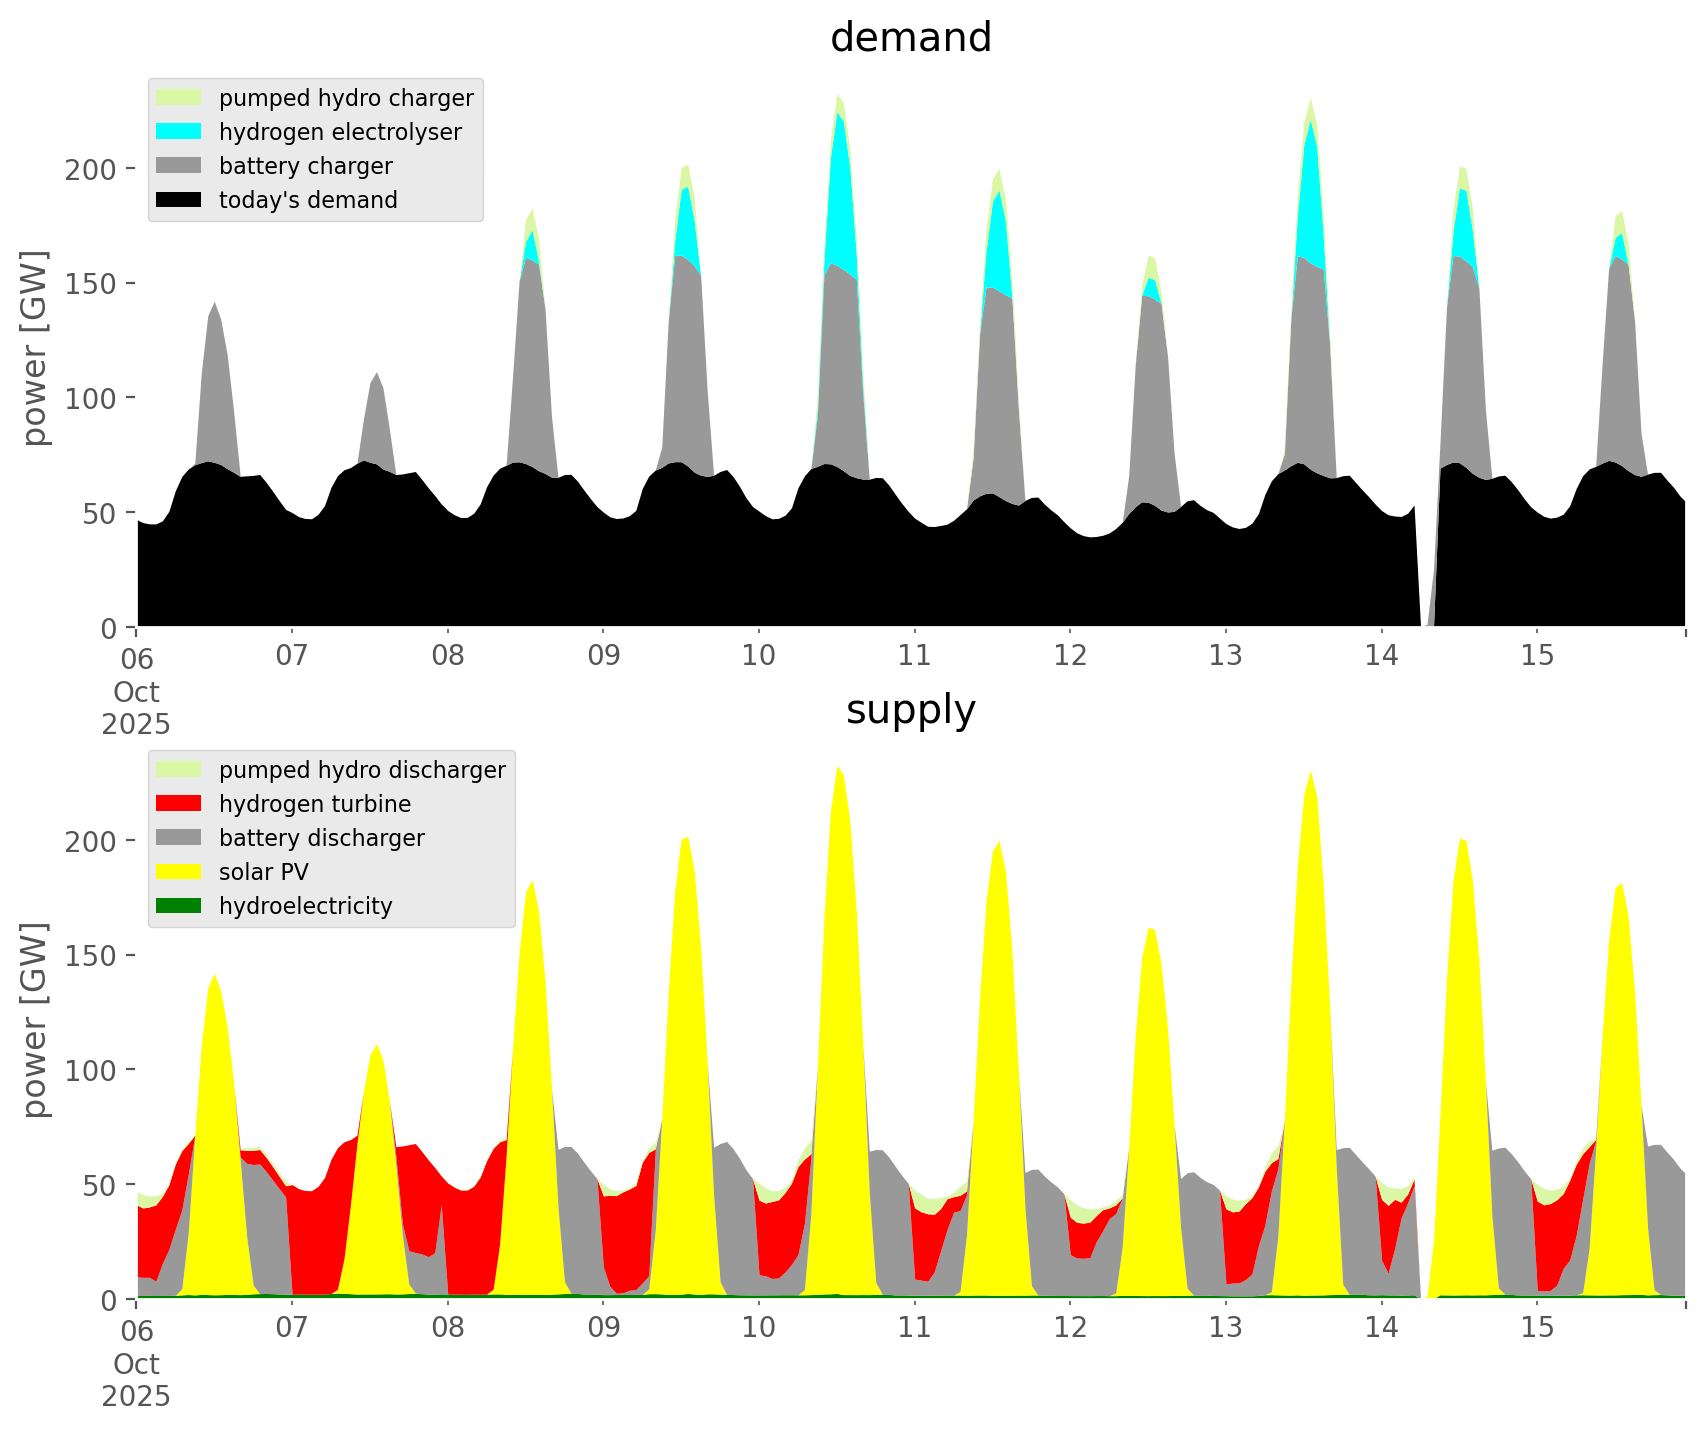Select date tick 10 on demand x-axis
1706x1431 pixels.
[x=759, y=656]
